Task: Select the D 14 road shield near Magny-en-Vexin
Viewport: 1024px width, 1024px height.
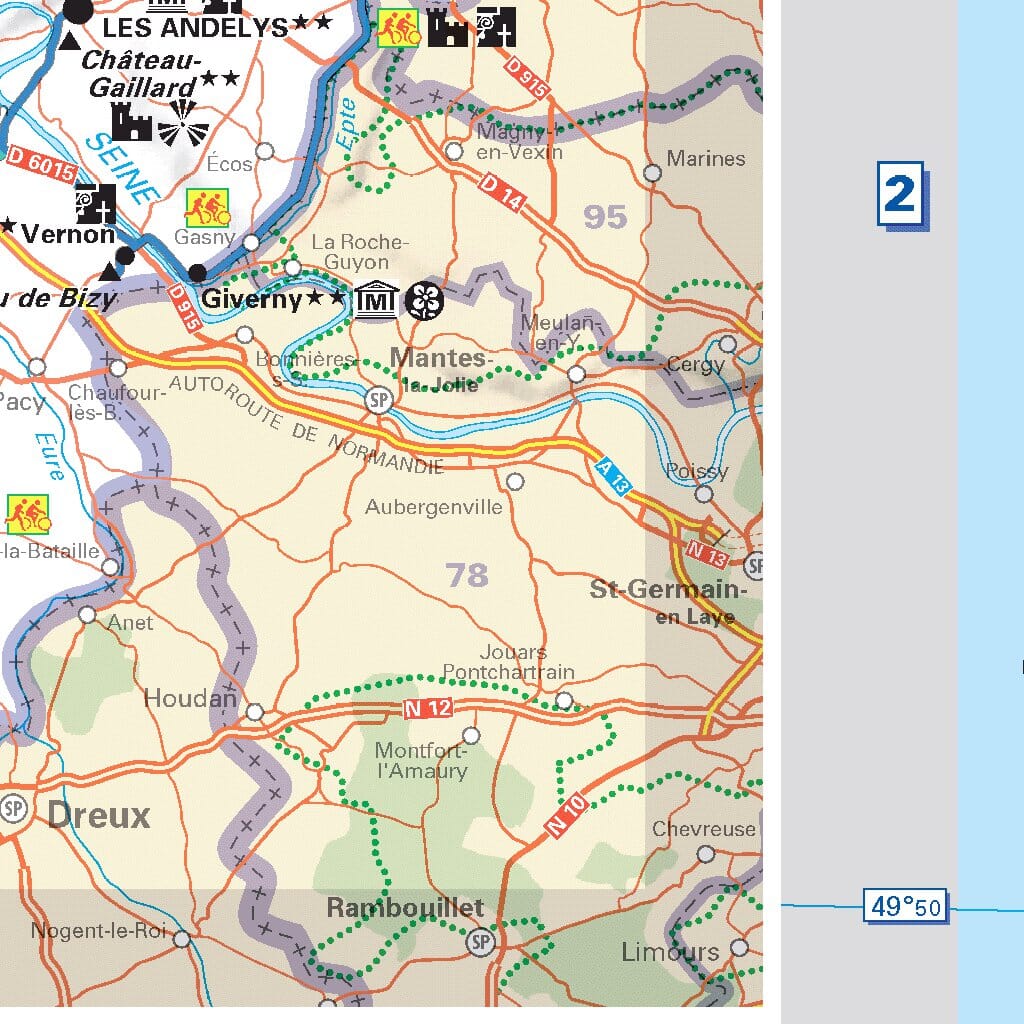Action: (502, 190)
